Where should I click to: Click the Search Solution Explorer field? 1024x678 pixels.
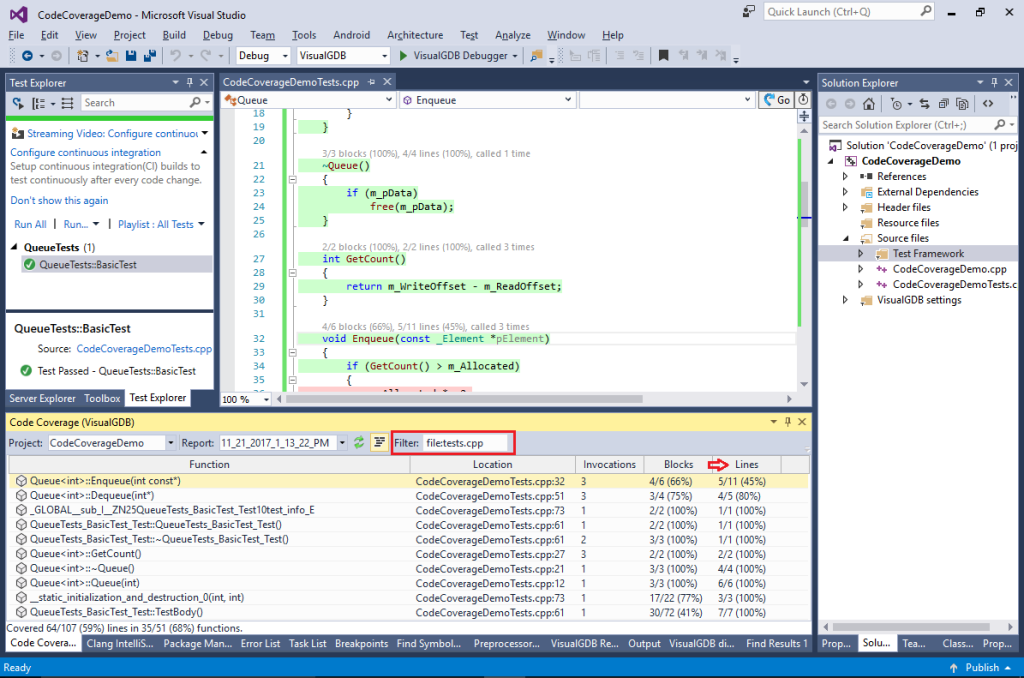click(906, 125)
